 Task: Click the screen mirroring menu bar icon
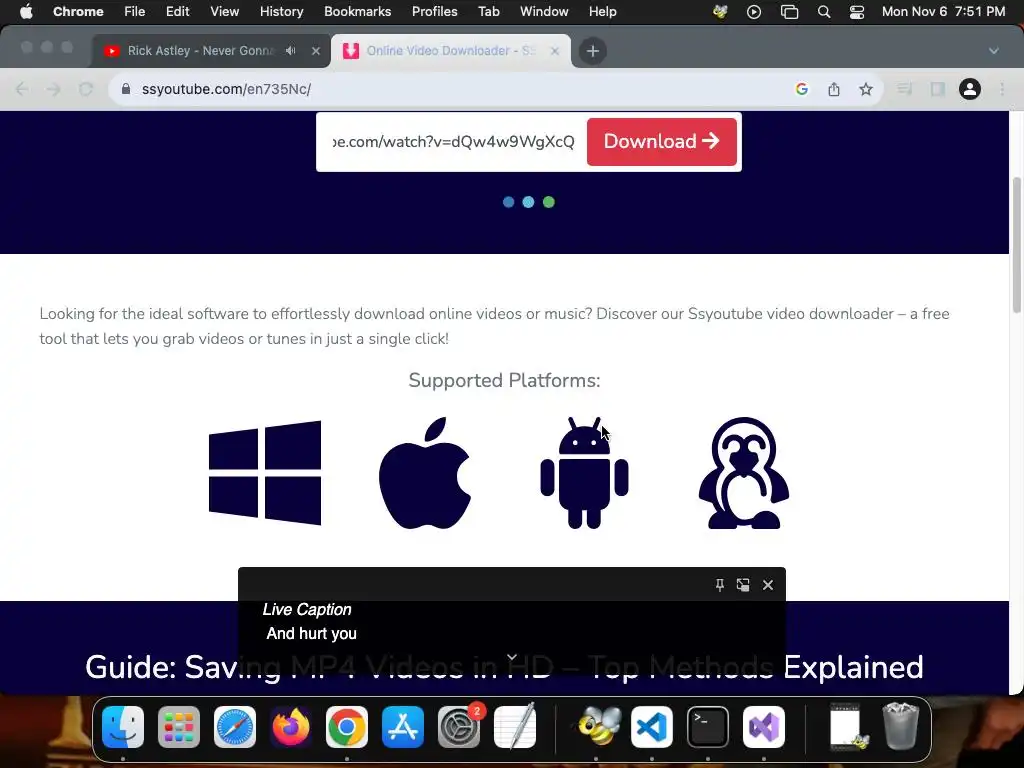point(790,12)
